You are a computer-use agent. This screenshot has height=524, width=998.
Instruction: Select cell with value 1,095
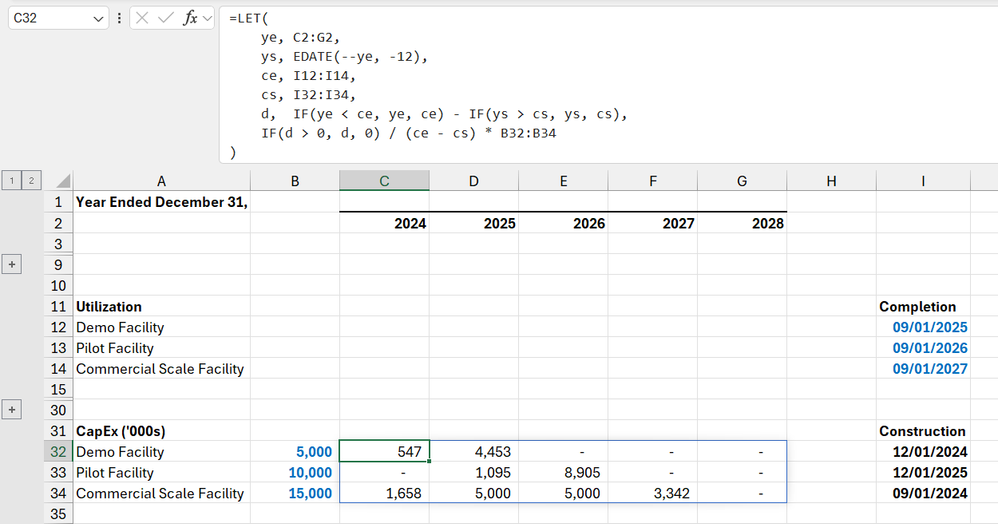pos(474,472)
